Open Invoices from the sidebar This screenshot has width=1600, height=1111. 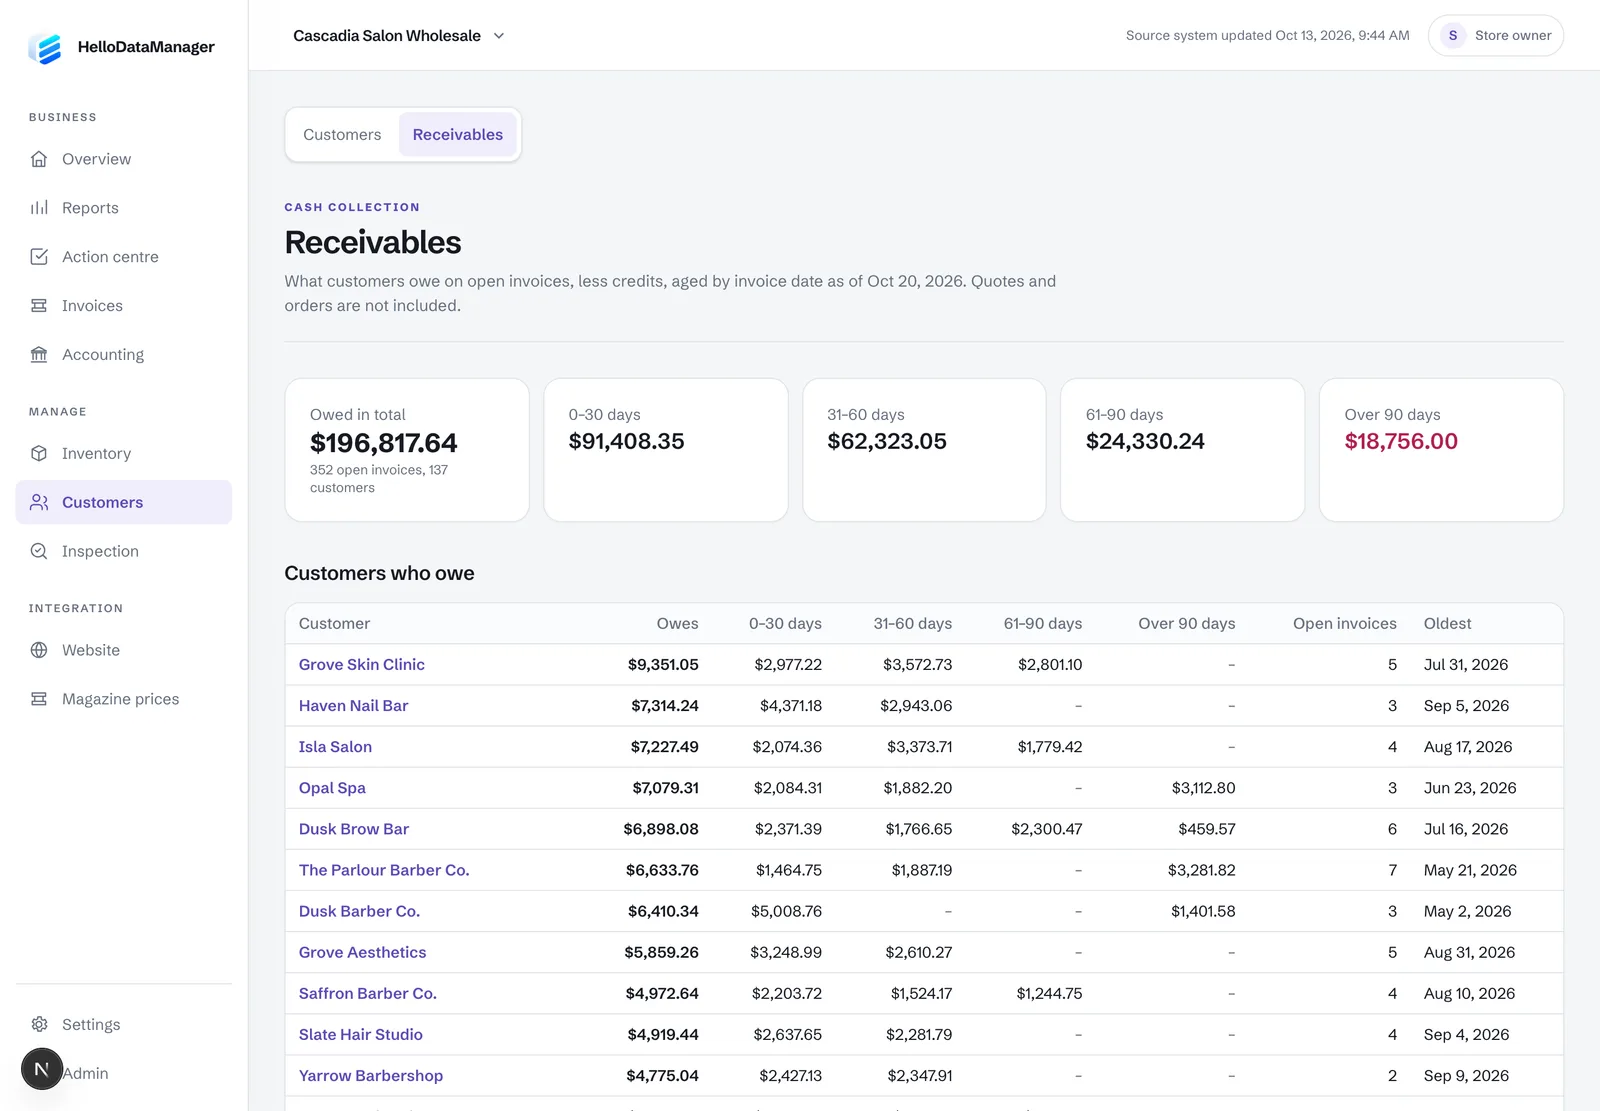[x=124, y=306]
